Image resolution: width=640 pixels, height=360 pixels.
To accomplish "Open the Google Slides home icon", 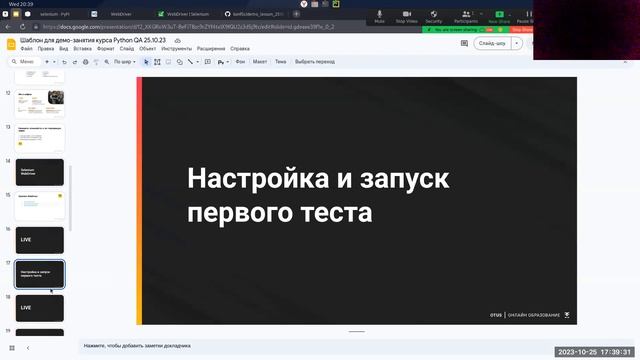I will [x=11, y=44].
